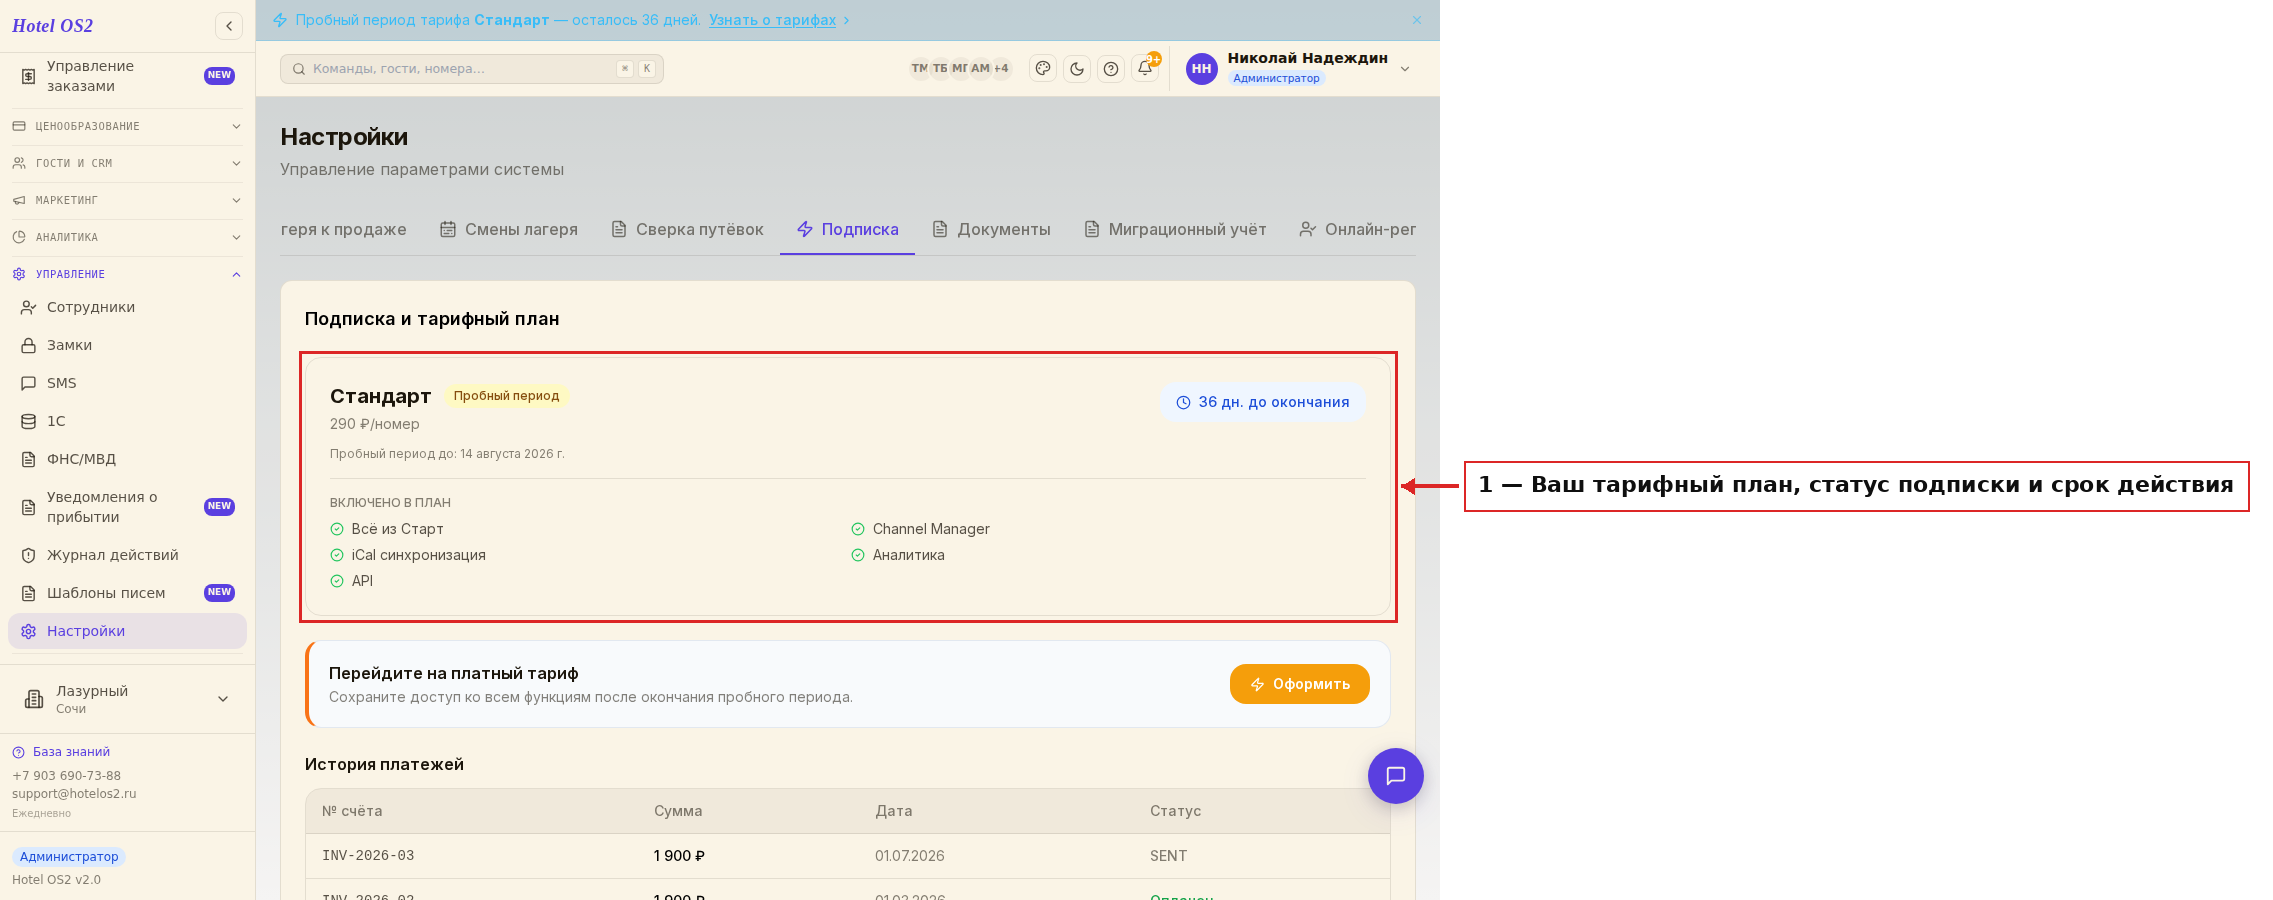
Task: Click the +7 903 690-73-88 phone number
Action: tap(66, 776)
